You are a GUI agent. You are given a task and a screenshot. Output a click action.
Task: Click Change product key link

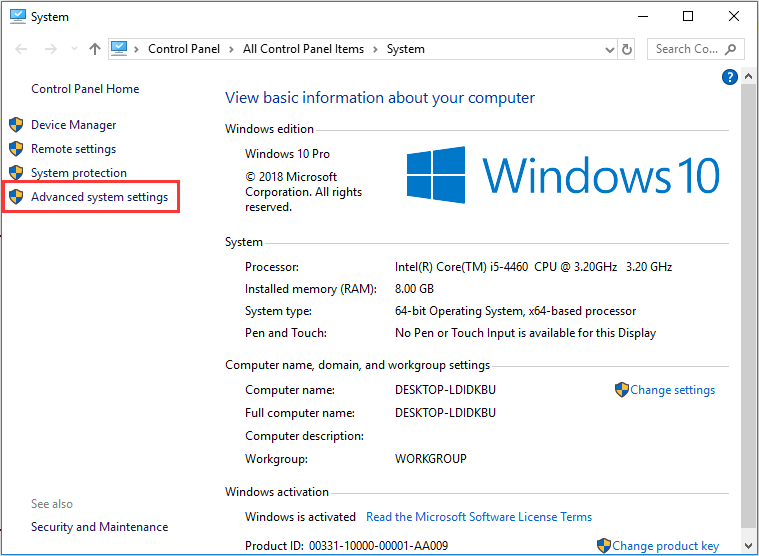coord(666,546)
